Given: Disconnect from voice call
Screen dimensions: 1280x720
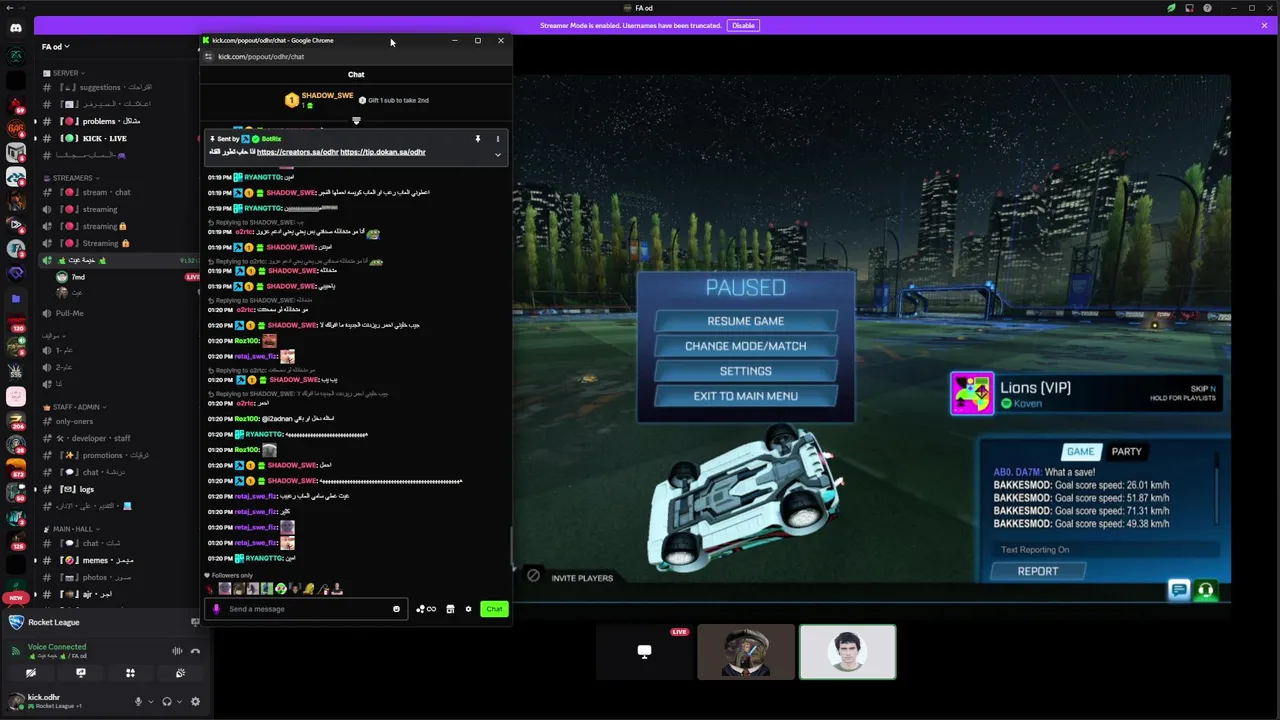Looking at the screenshot, I should tap(196, 651).
